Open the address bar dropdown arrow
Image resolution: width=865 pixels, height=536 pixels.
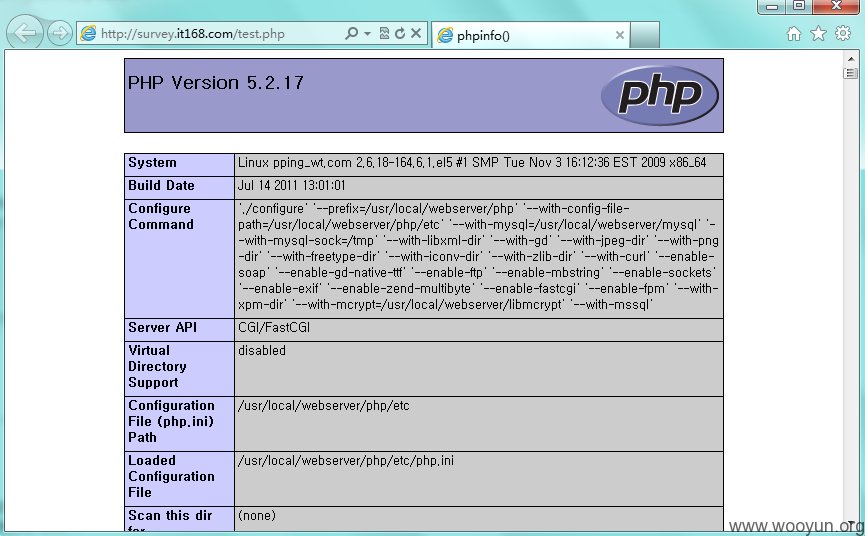coord(367,34)
